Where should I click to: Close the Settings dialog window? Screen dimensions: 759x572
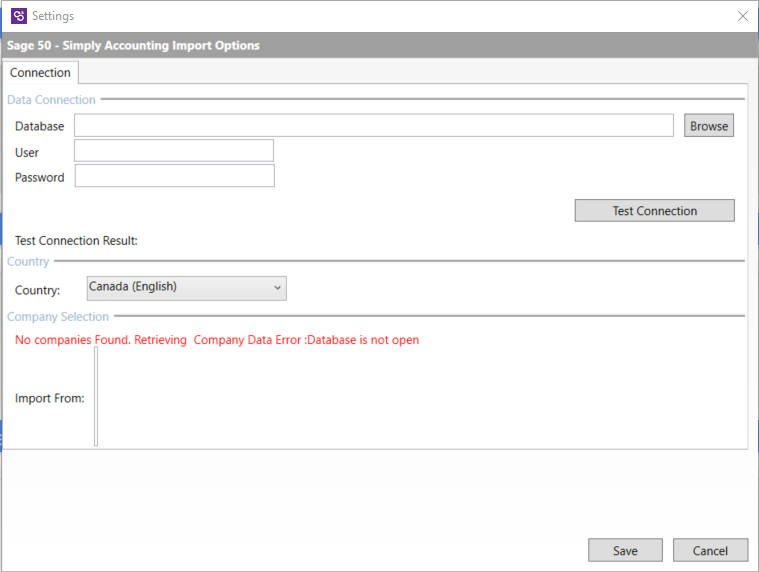[x=743, y=16]
